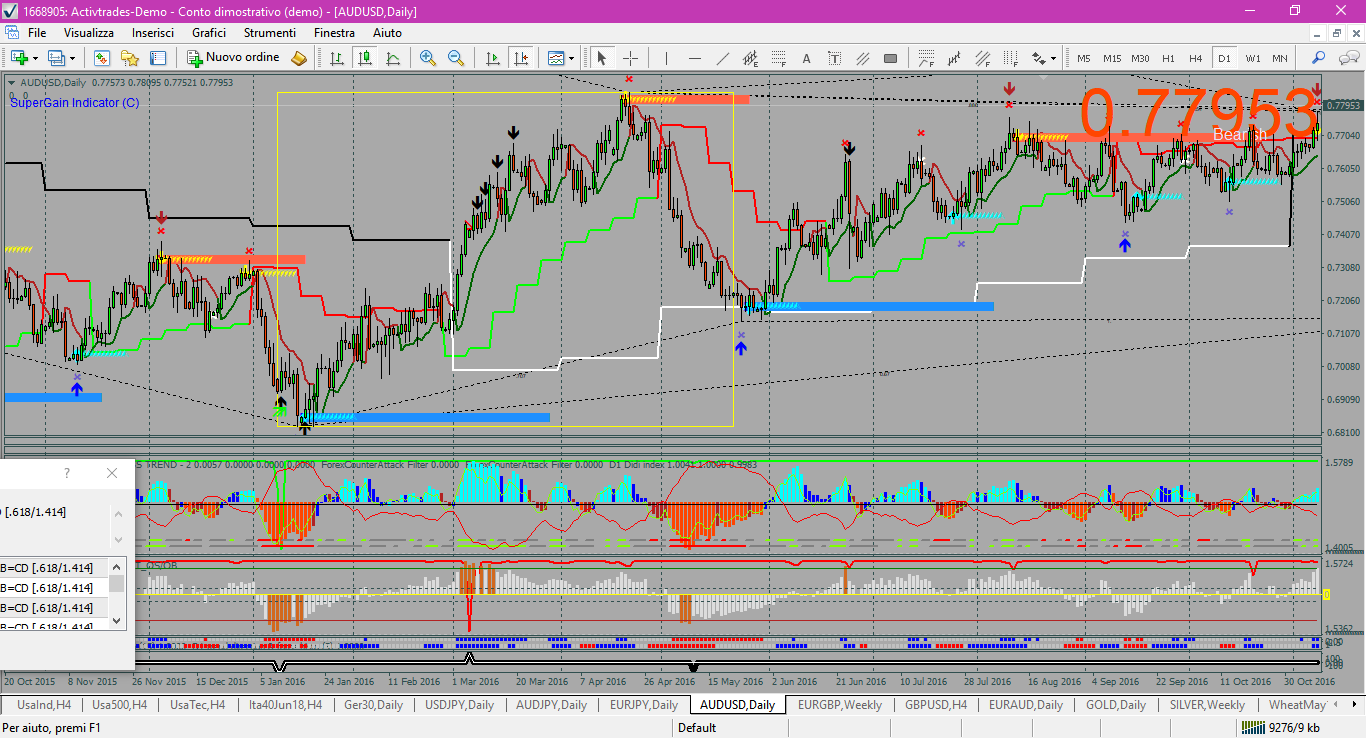1366x738 pixels.
Task: Open the Aiuto menu
Action: click(387, 33)
